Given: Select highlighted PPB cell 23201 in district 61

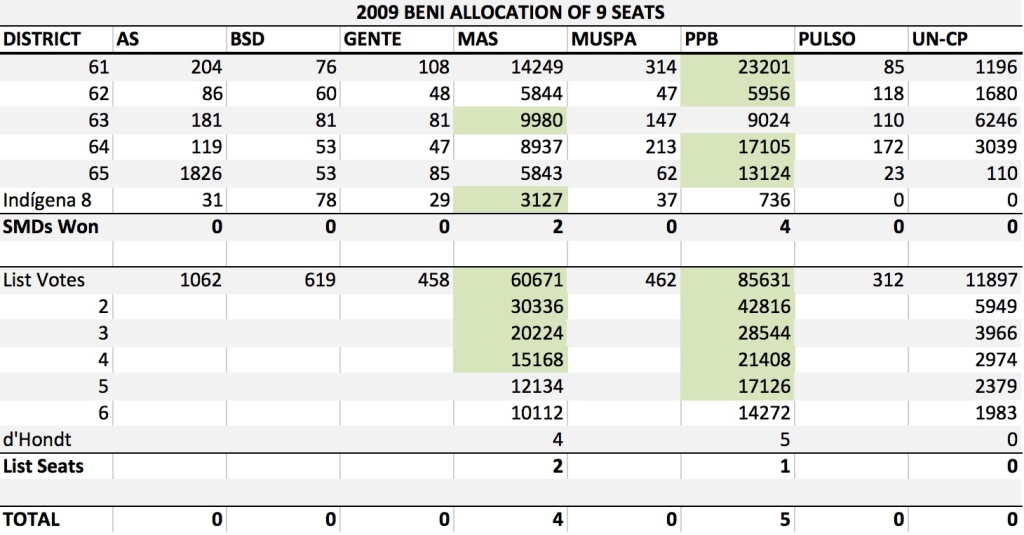Looking at the screenshot, I should tap(737, 67).
